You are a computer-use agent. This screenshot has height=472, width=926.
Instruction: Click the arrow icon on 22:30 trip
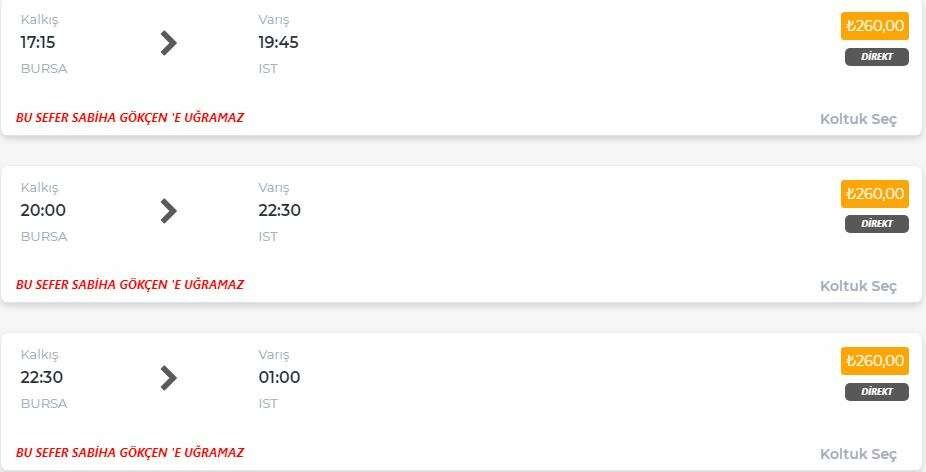click(x=169, y=377)
